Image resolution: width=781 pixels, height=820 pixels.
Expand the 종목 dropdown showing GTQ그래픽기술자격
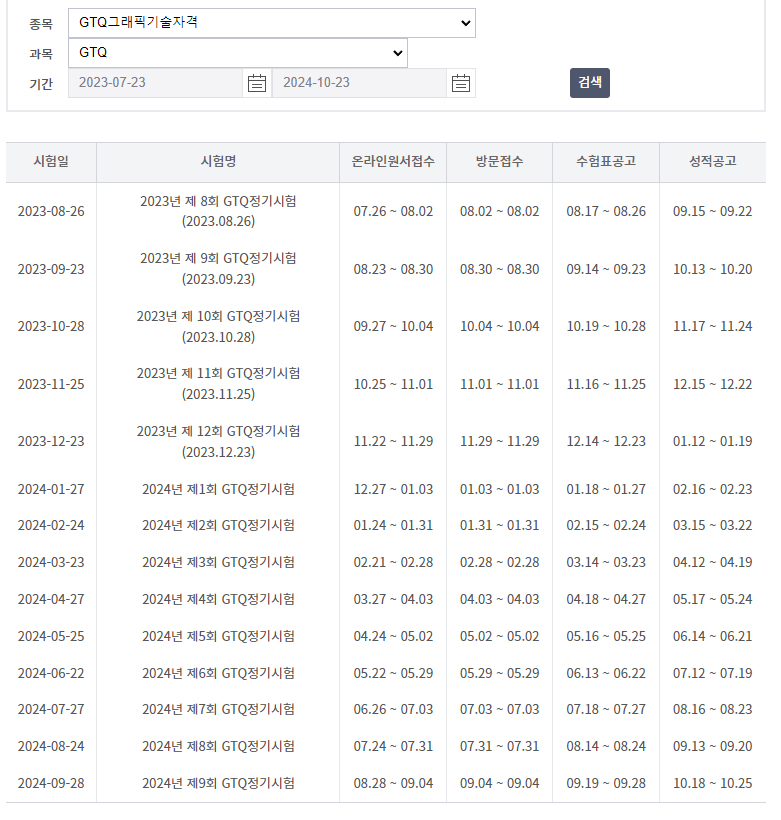[x=271, y=22]
